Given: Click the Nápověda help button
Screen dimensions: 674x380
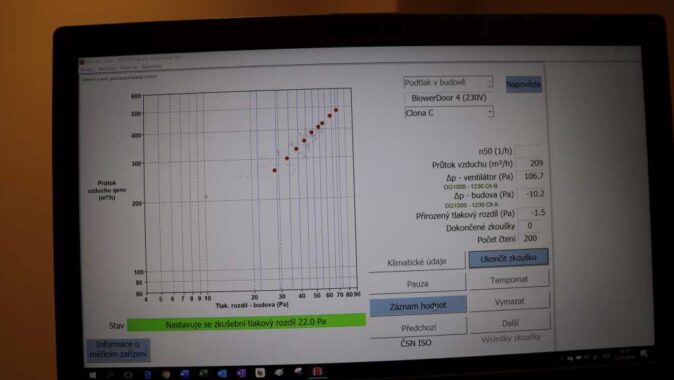Looking at the screenshot, I should click(523, 84).
